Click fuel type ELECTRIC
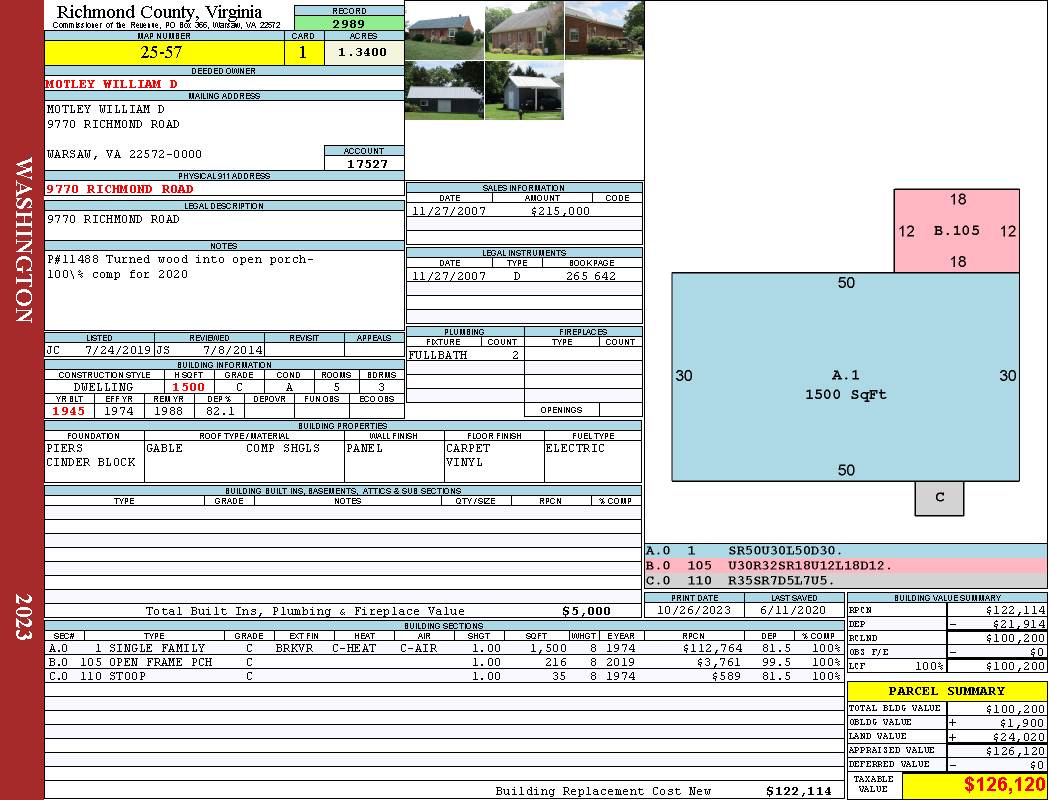This screenshot has height=800, width=1050. tap(575, 448)
